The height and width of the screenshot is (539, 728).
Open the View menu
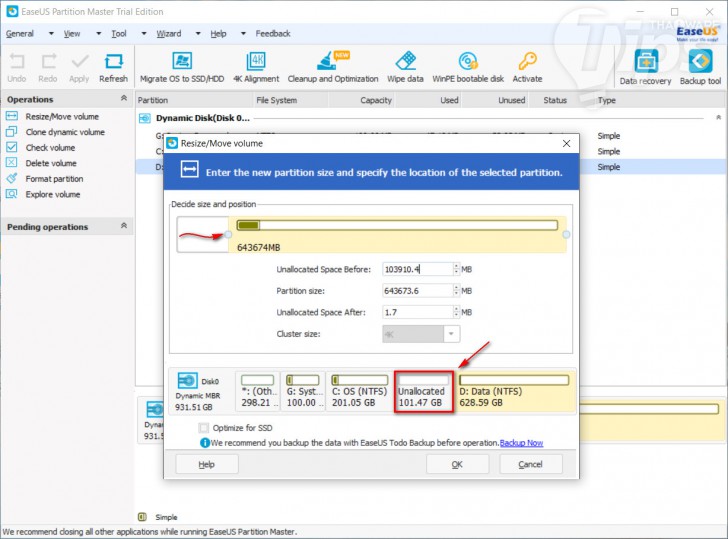72,33
